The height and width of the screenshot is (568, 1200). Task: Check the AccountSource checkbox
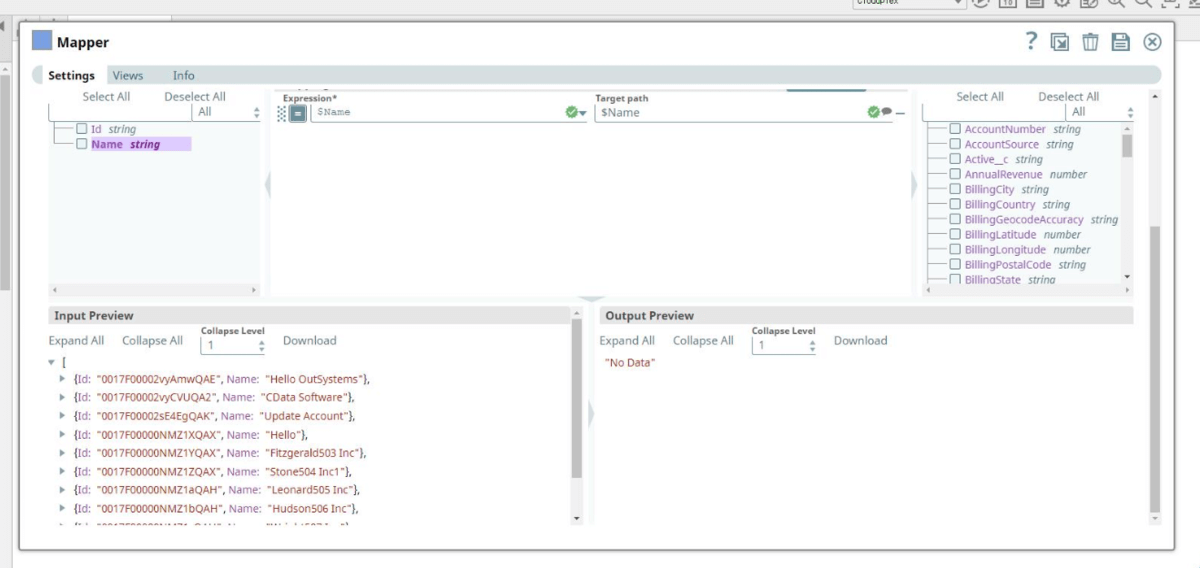955,144
